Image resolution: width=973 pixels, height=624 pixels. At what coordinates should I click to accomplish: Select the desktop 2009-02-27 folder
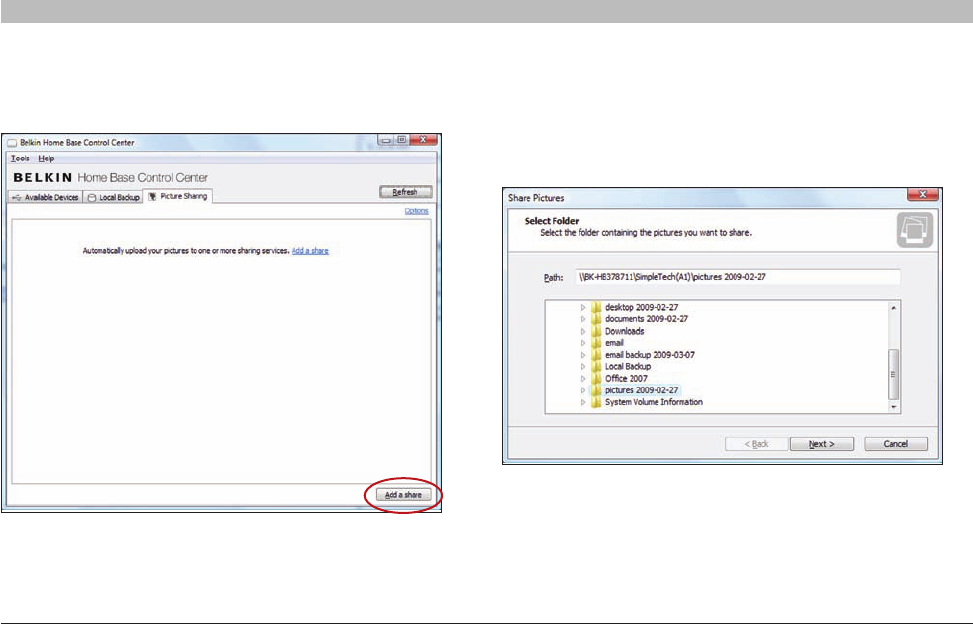coord(641,308)
